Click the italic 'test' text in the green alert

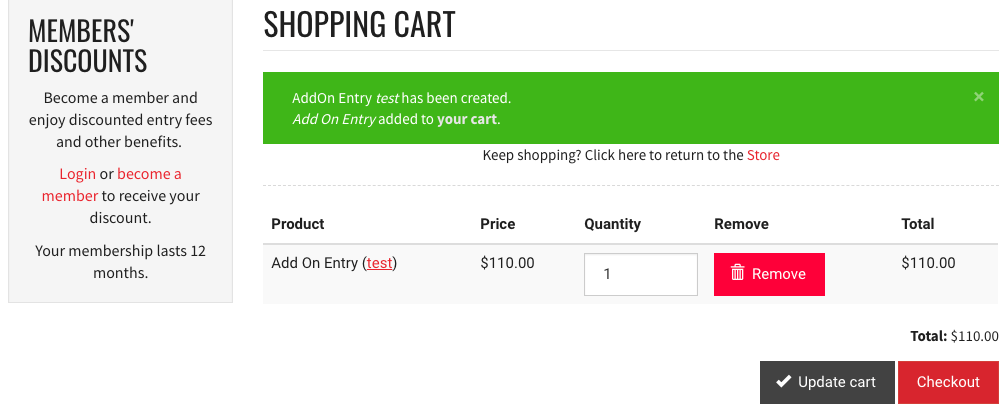(387, 99)
